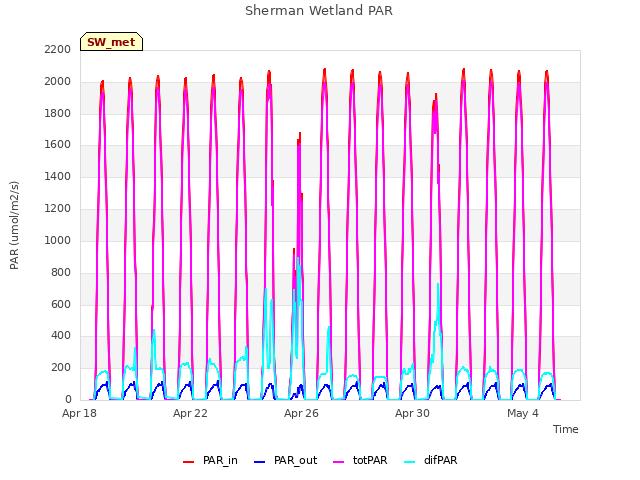
Task: Click the Sherman Wetland PAR chart title
Action: 319,10
